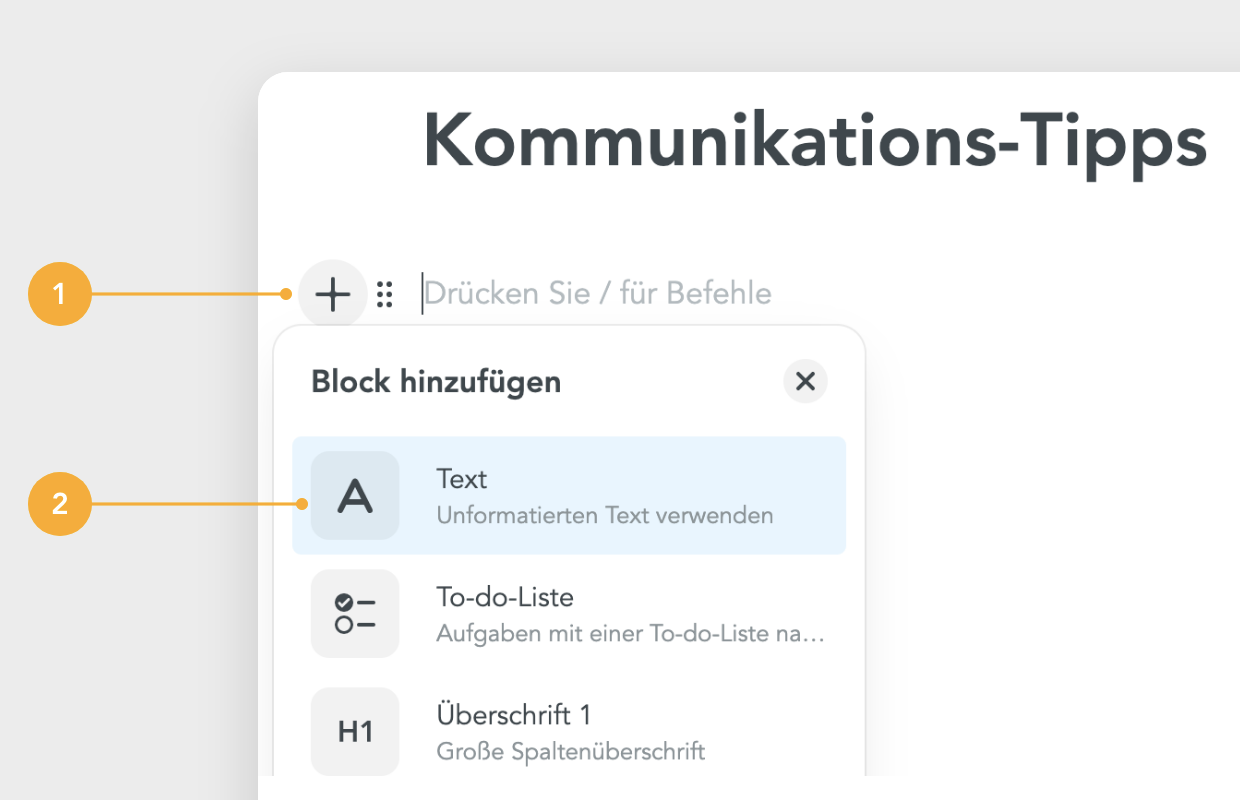Click the 'Große Spaltenüberschrift' description
Screen dimensions: 1240x800
pos(571,752)
